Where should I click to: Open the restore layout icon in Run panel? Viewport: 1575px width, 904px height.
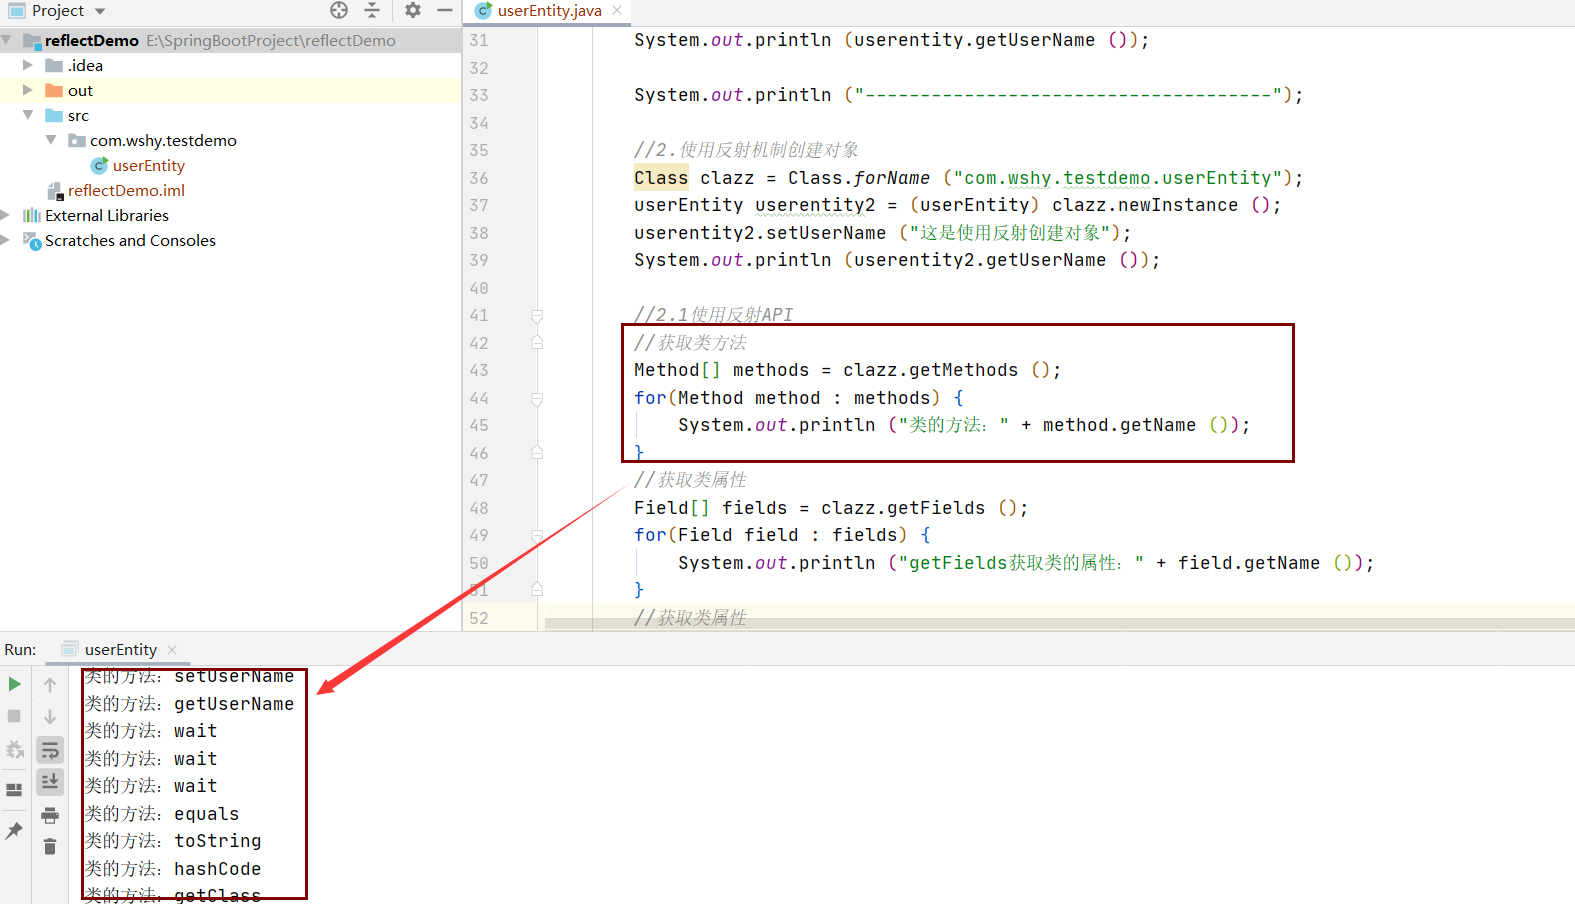(x=14, y=789)
